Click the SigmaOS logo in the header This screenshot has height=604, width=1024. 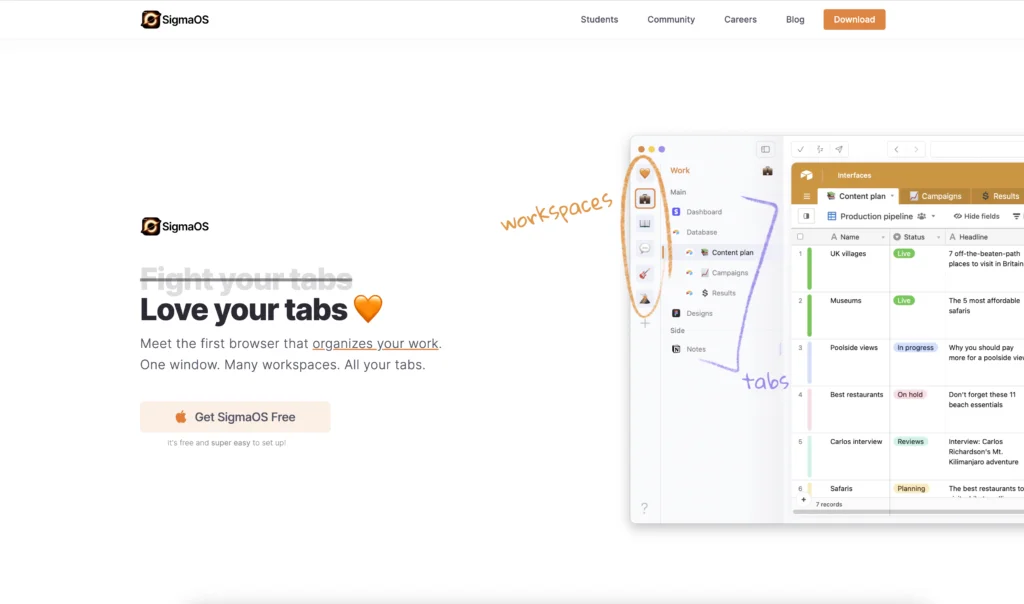tap(175, 19)
